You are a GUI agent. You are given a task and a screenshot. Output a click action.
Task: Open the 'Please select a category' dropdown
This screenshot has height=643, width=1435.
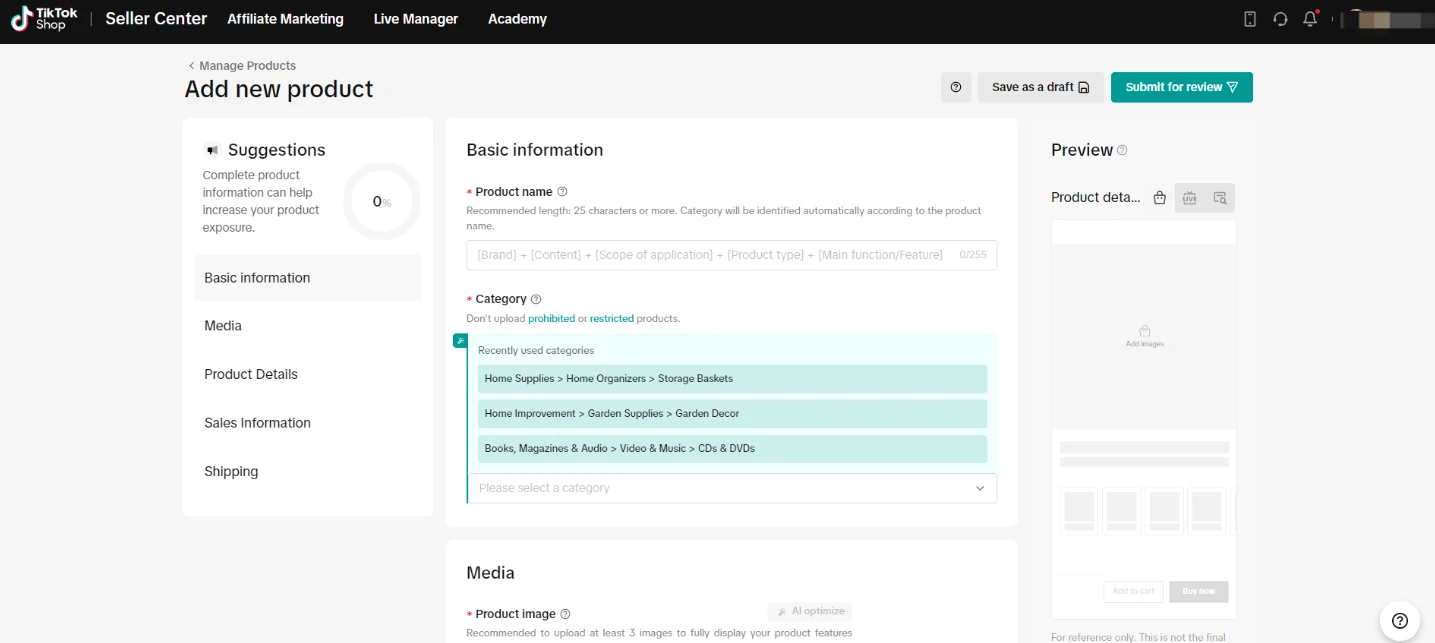pos(732,488)
